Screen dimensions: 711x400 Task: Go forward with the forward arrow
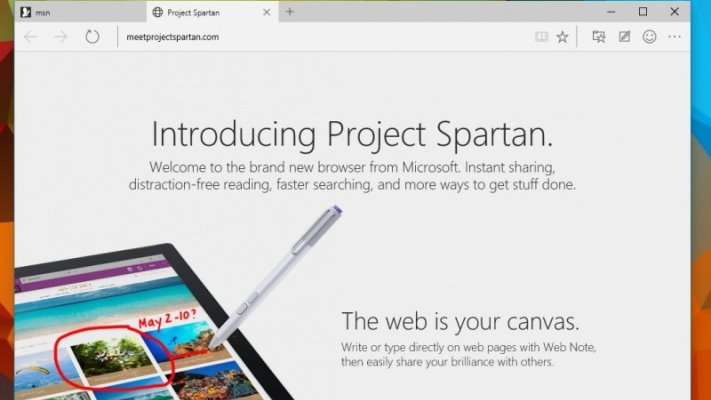coord(60,37)
